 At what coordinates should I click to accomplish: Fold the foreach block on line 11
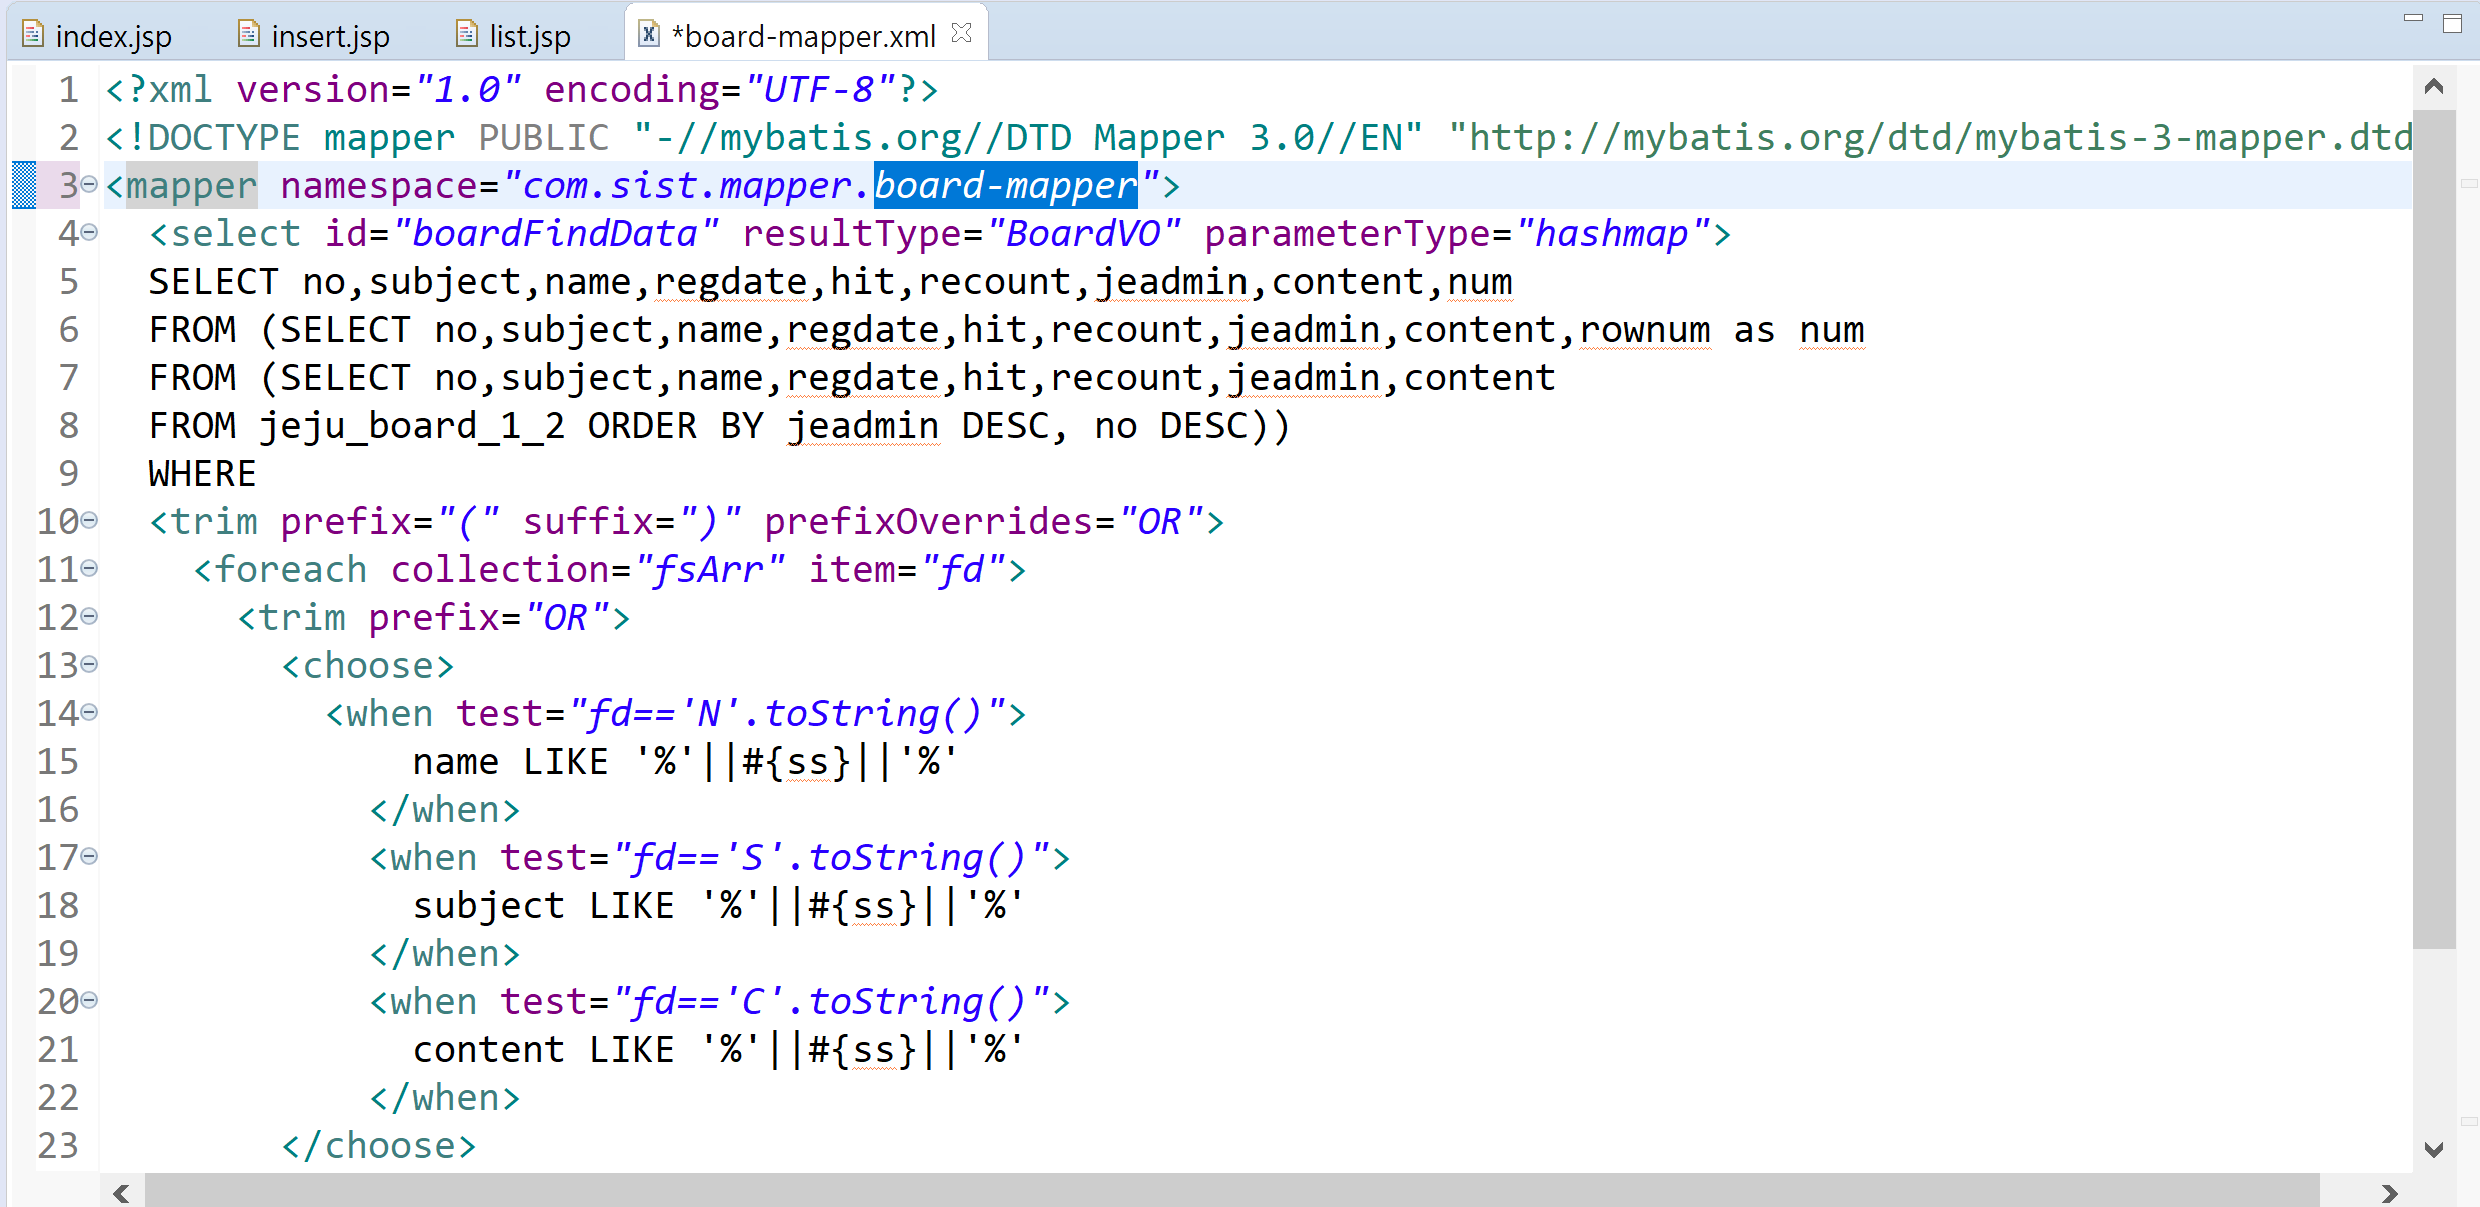pyautogui.click(x=89, y=568)
